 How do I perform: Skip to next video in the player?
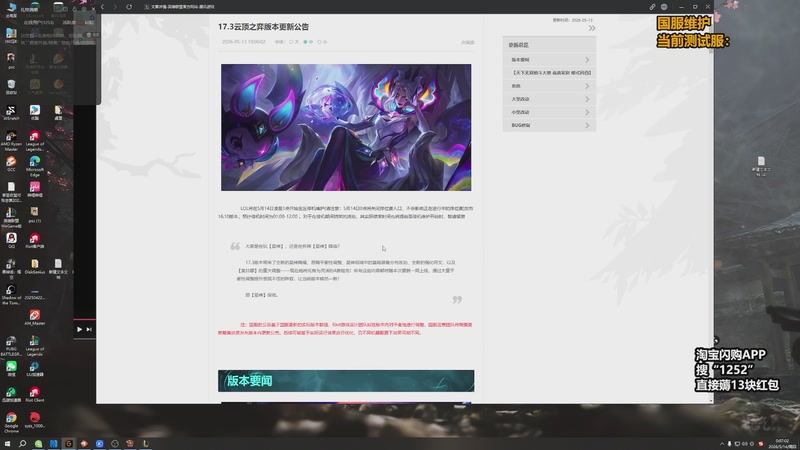(89, 330)
